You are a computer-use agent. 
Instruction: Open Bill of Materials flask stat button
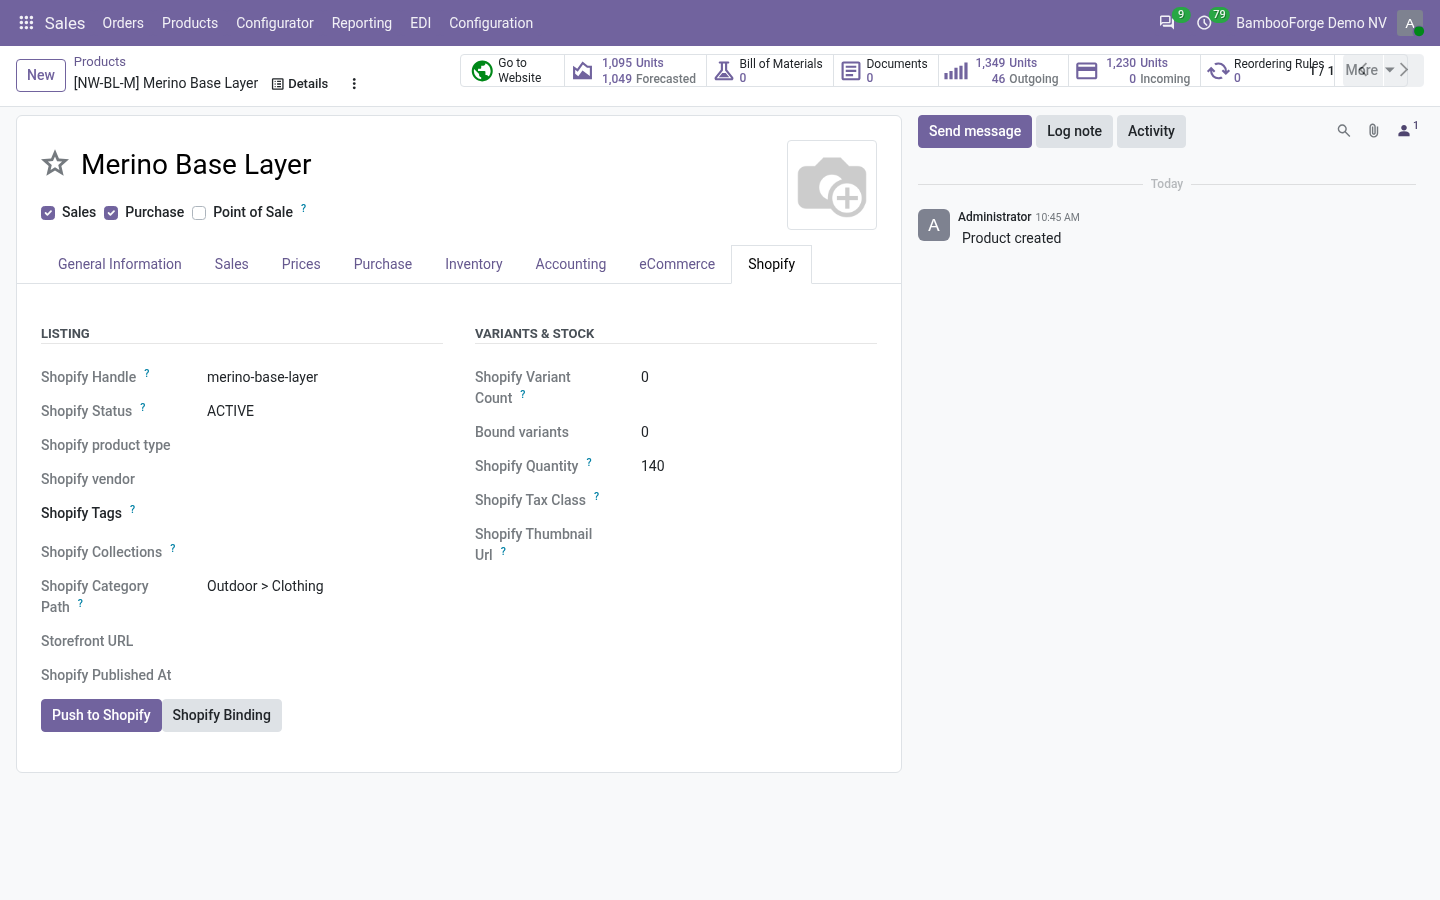coord(770,71)
